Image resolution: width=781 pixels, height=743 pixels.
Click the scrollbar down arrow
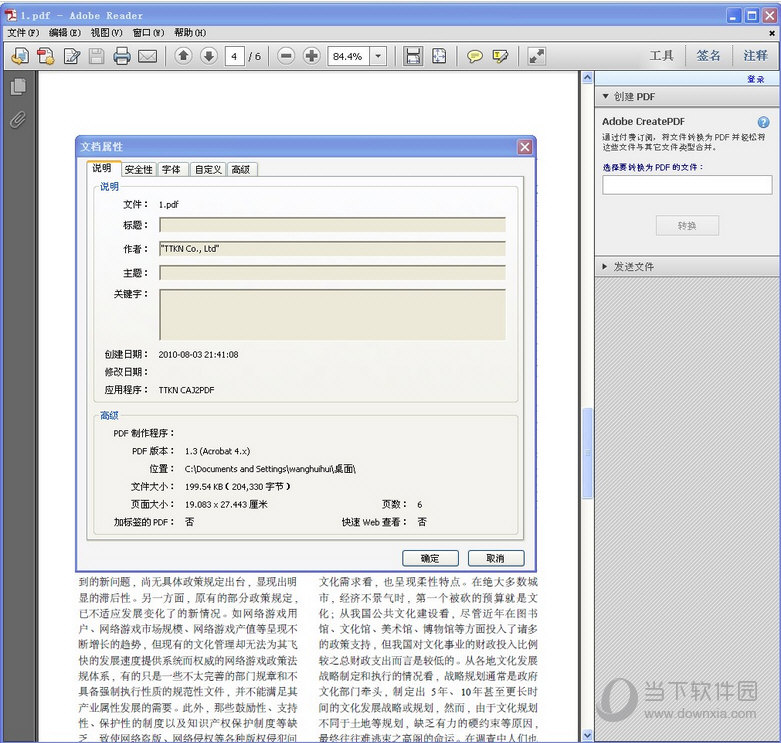tap(588, 735)
